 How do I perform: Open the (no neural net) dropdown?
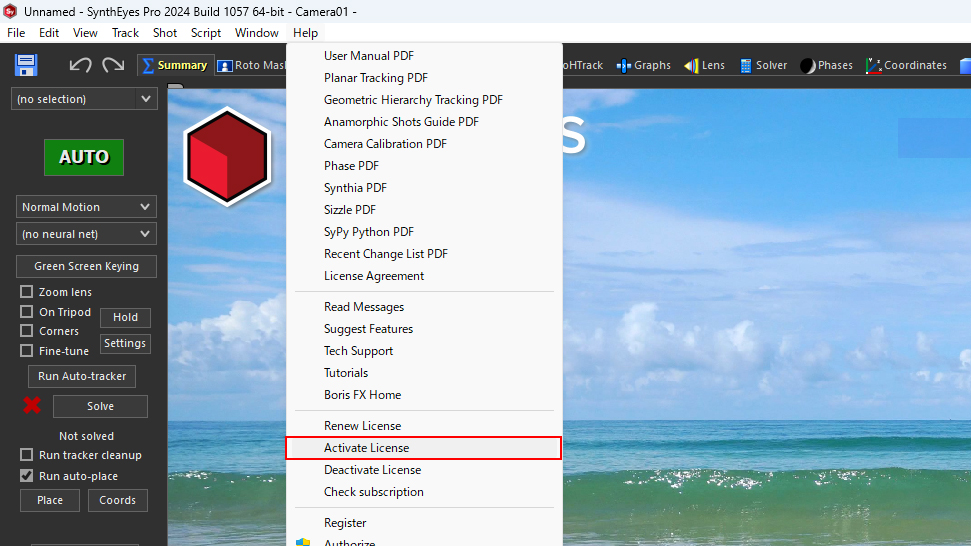pyautogui.click(x=86, y=234)
